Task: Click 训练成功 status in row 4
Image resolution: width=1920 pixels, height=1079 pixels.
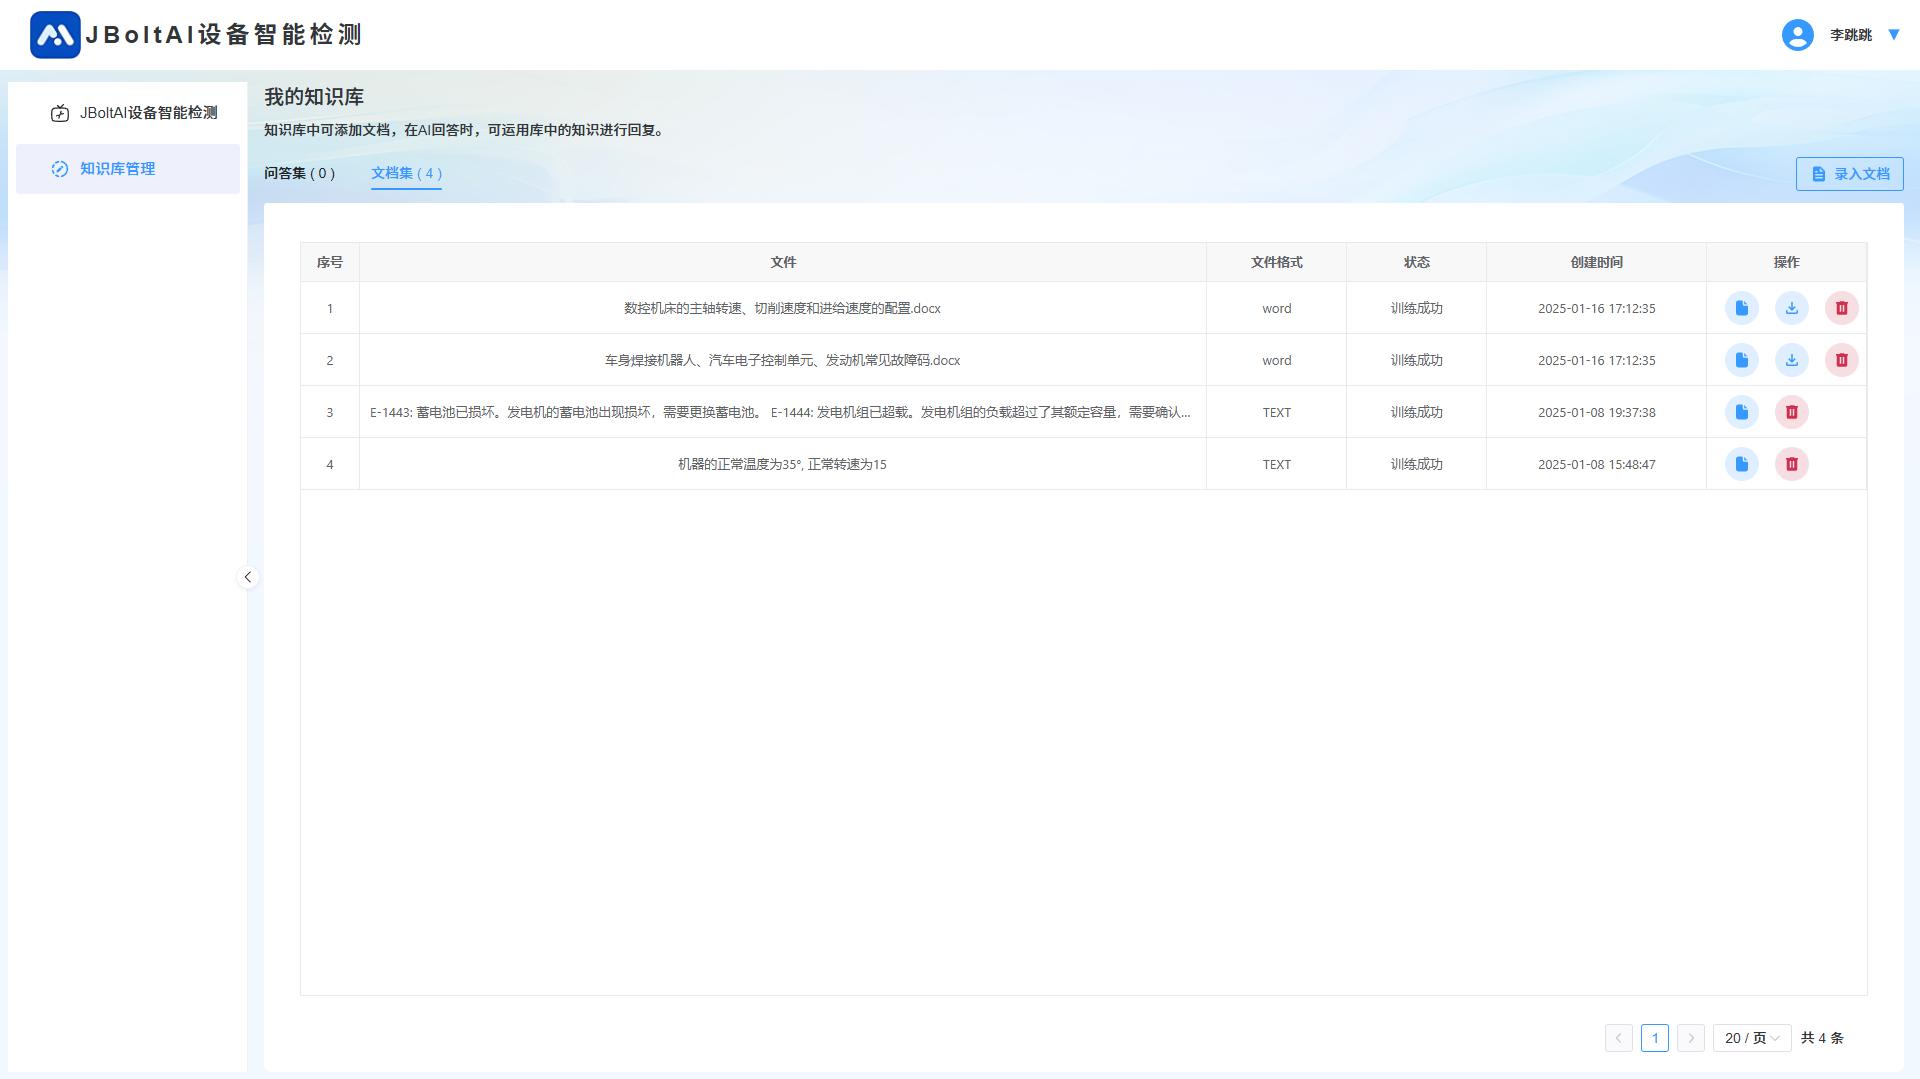Action: pyautogui.click(x=1416, y=464)
